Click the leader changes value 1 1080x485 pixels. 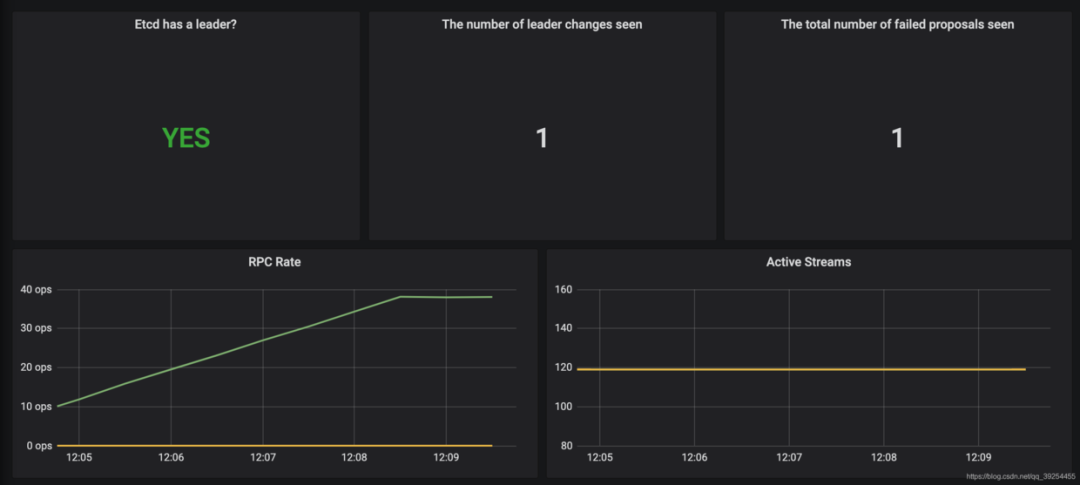541,138
